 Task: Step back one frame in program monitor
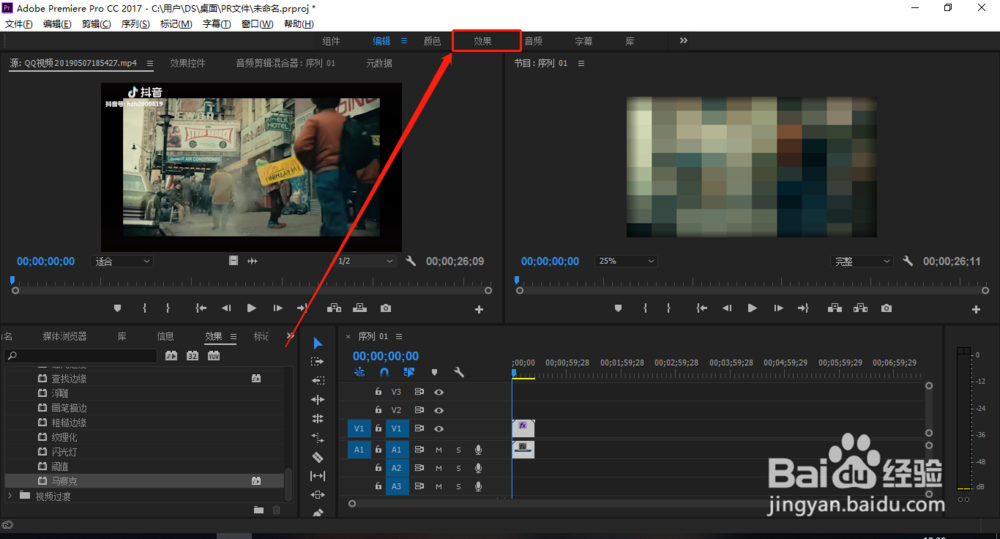coord(727,308)
